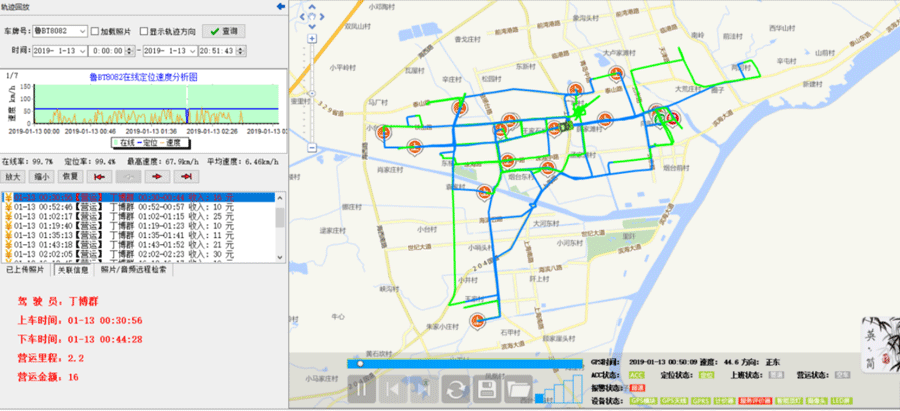Toggle the 显示轨迹方向 checkbox
Screen dimensions: 900x411
(x=144, y=31)
